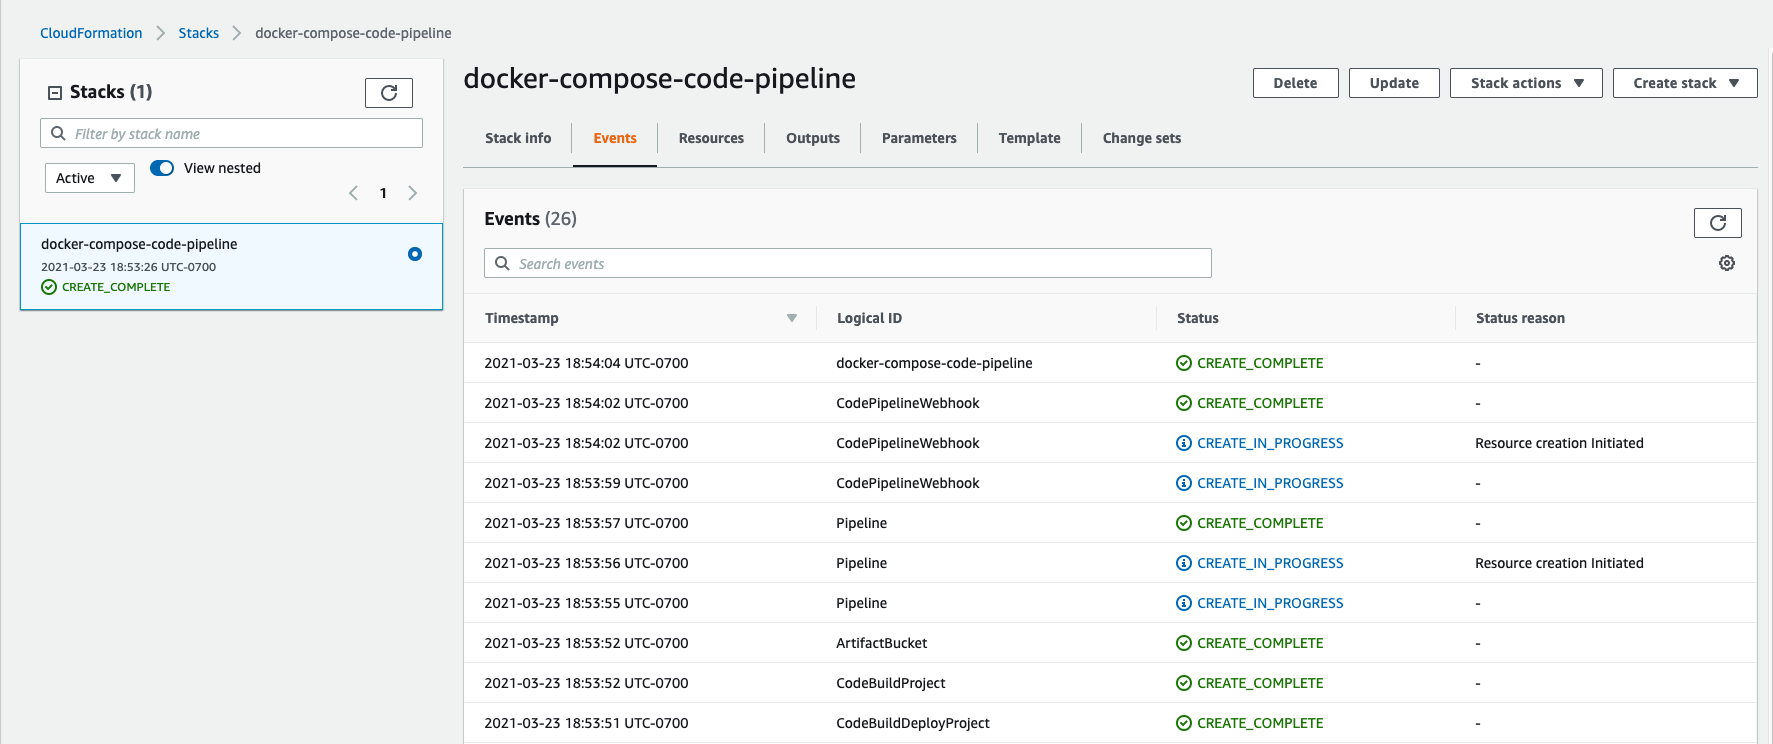
Task: Refresh the Events table
Action: click(1717, 223)
